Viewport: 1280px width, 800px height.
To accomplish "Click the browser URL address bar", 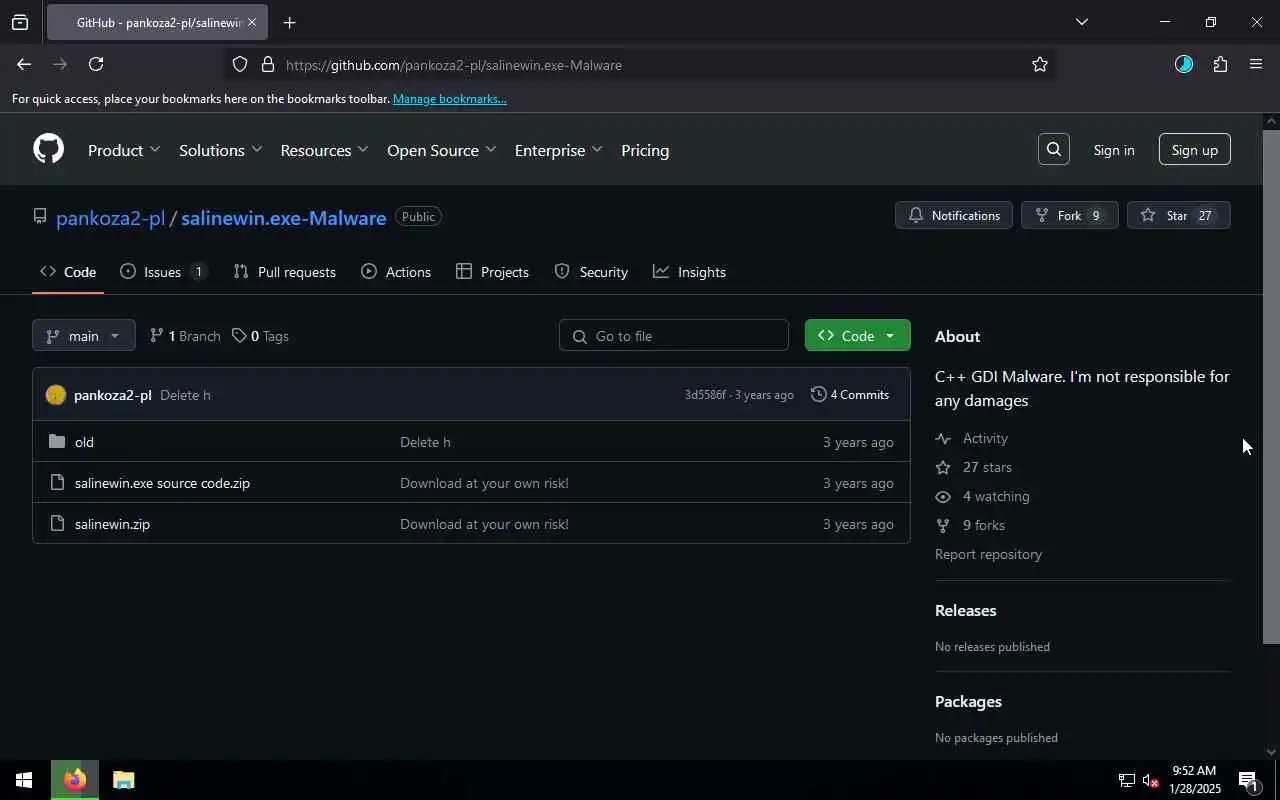I will (x=640, y=65).
